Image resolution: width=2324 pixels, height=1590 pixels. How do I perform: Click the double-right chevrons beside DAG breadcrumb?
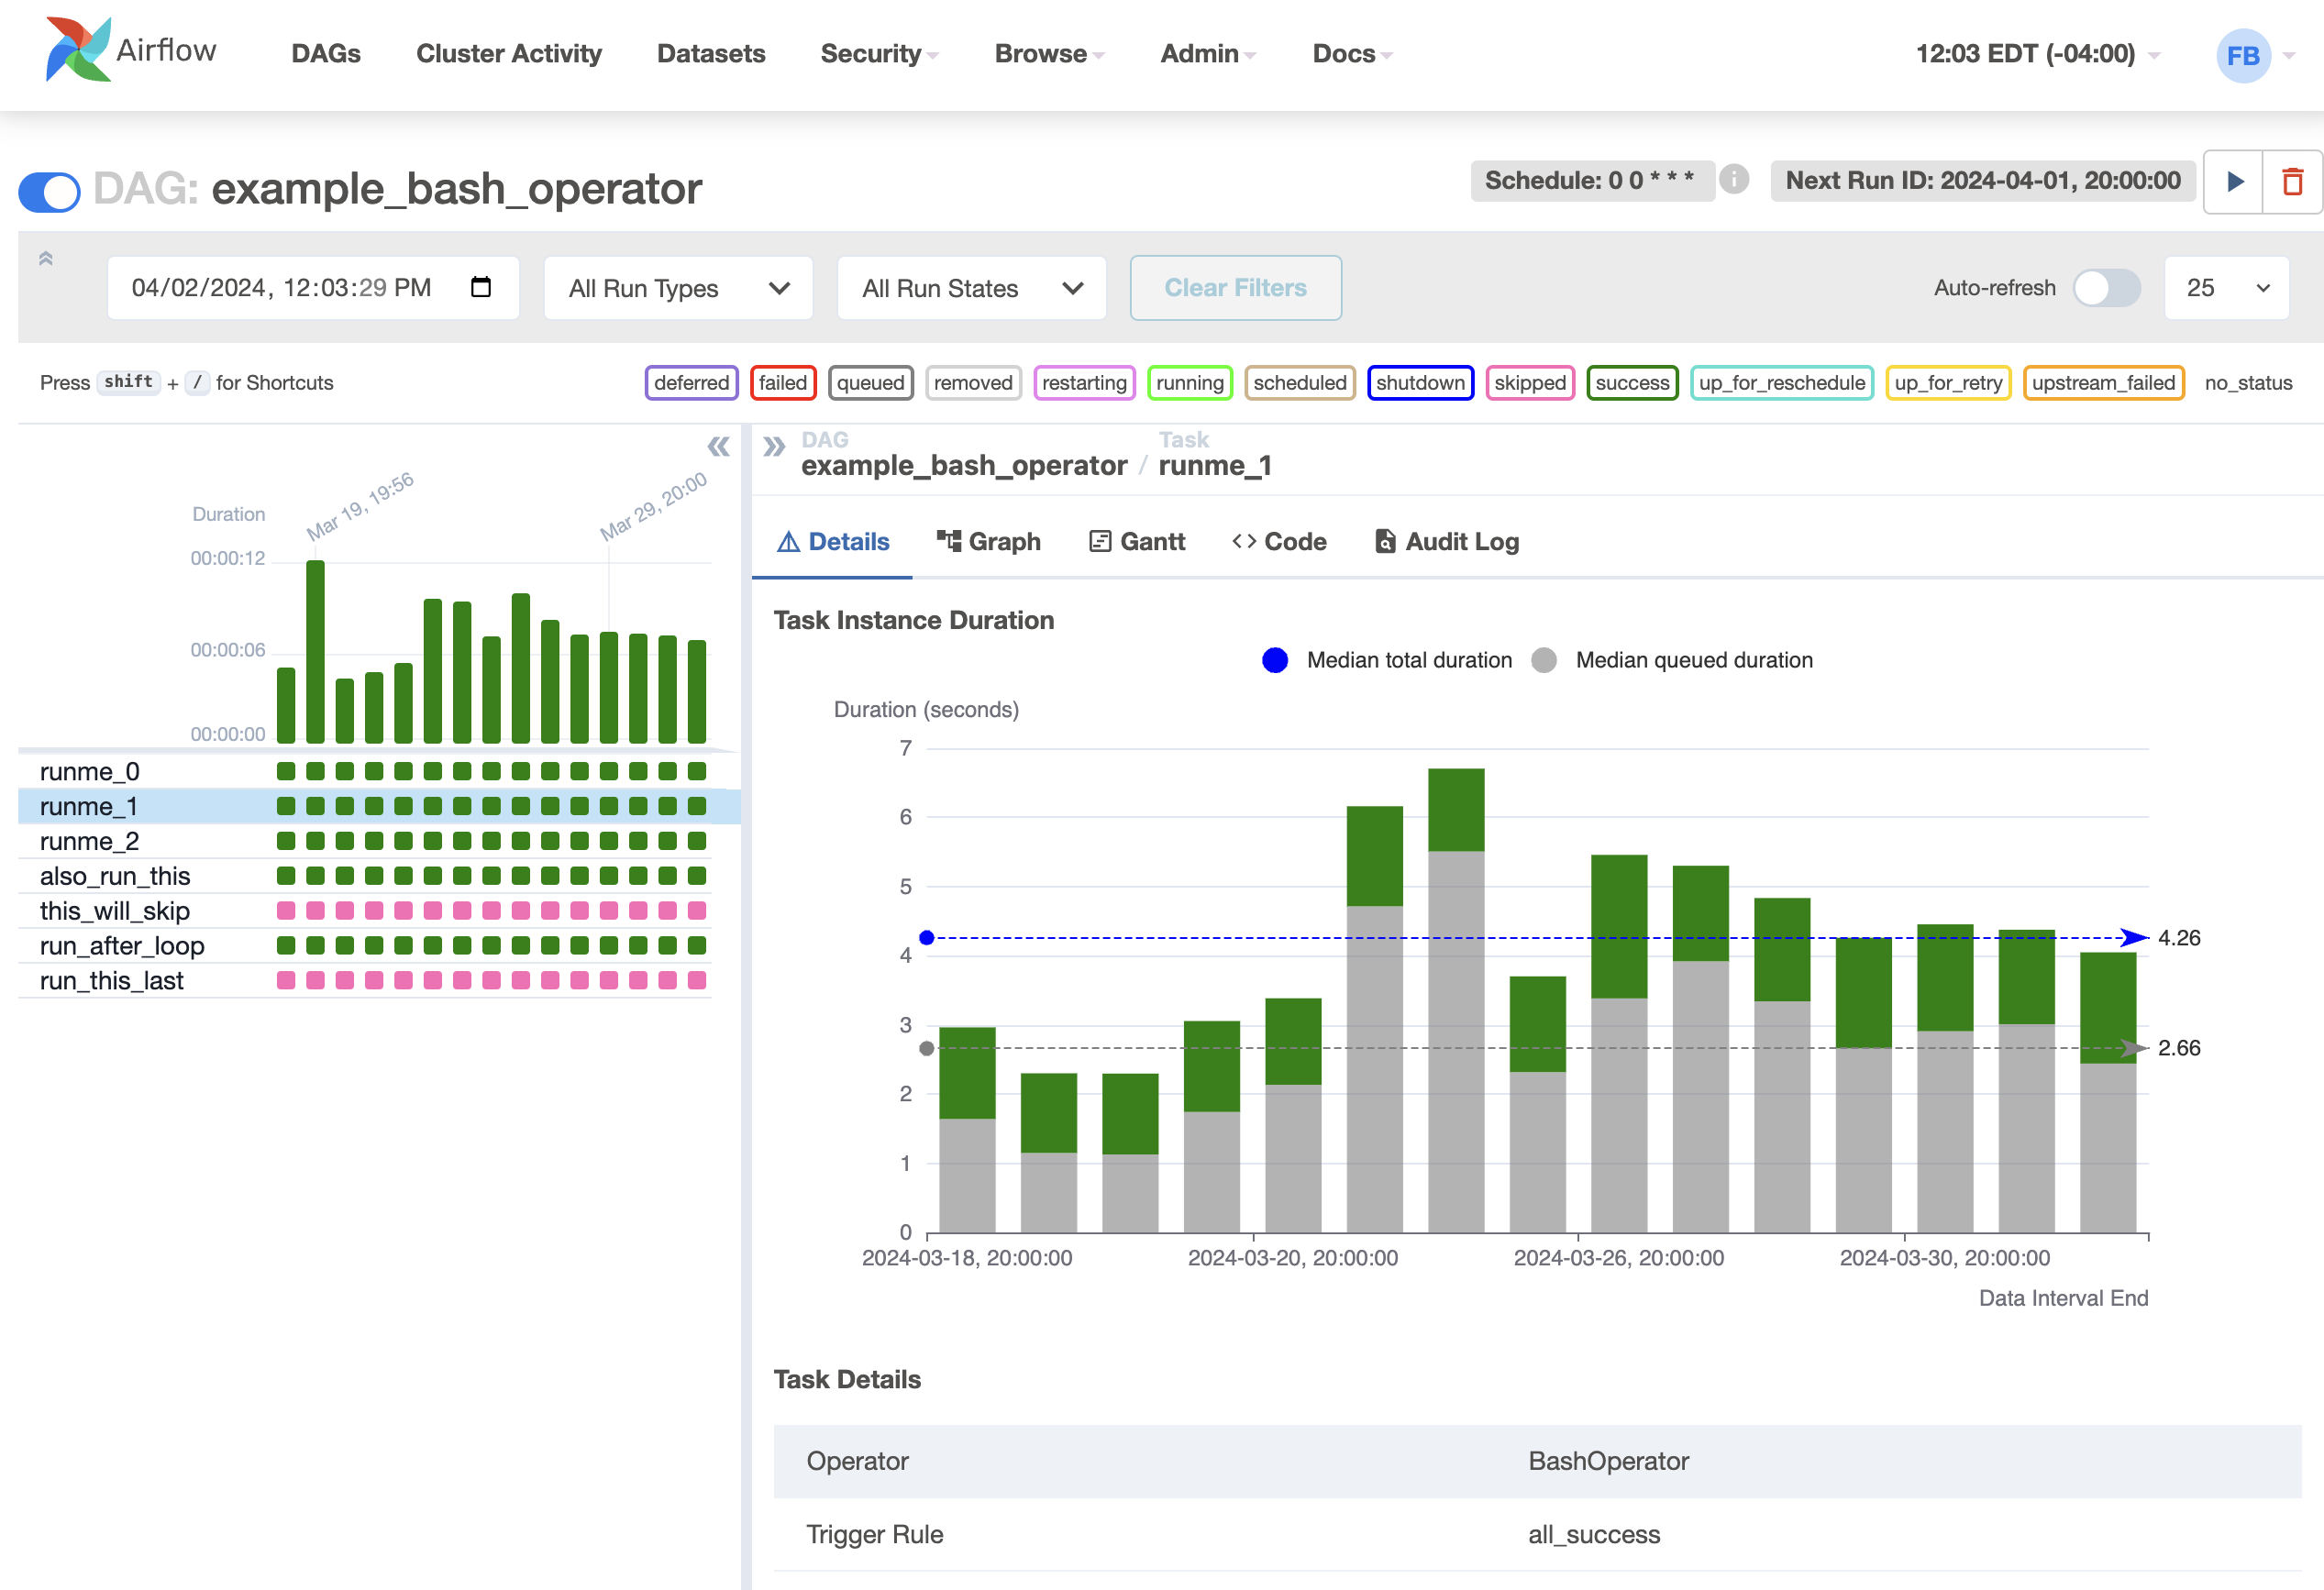[x=773, y=447]
